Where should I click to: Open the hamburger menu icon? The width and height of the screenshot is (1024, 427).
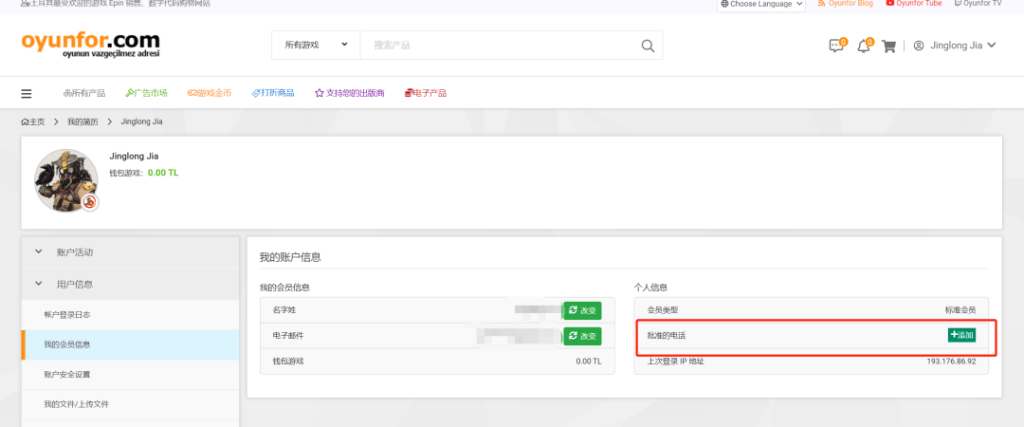pyautogui.click(x=26, y=93)
